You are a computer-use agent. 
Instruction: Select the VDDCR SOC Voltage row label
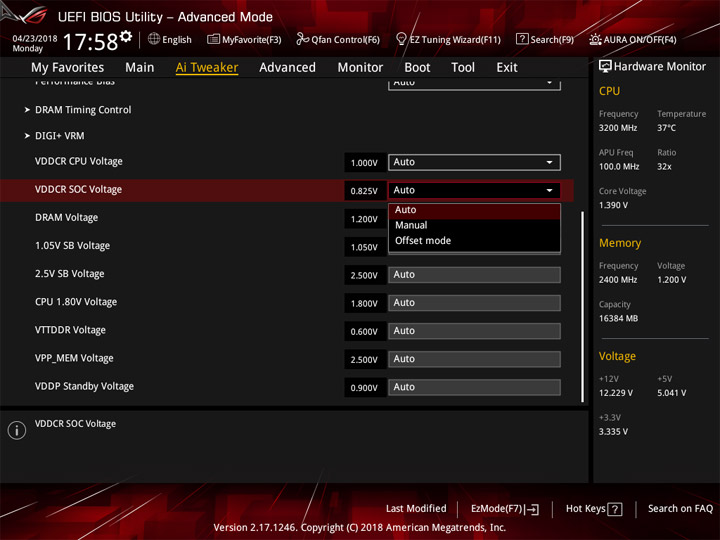(79, 189)
